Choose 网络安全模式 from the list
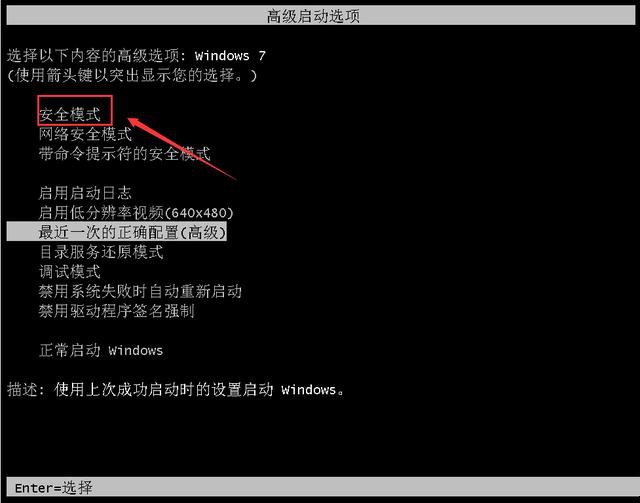This screenshot has height=503, width=640. point(85,134)
